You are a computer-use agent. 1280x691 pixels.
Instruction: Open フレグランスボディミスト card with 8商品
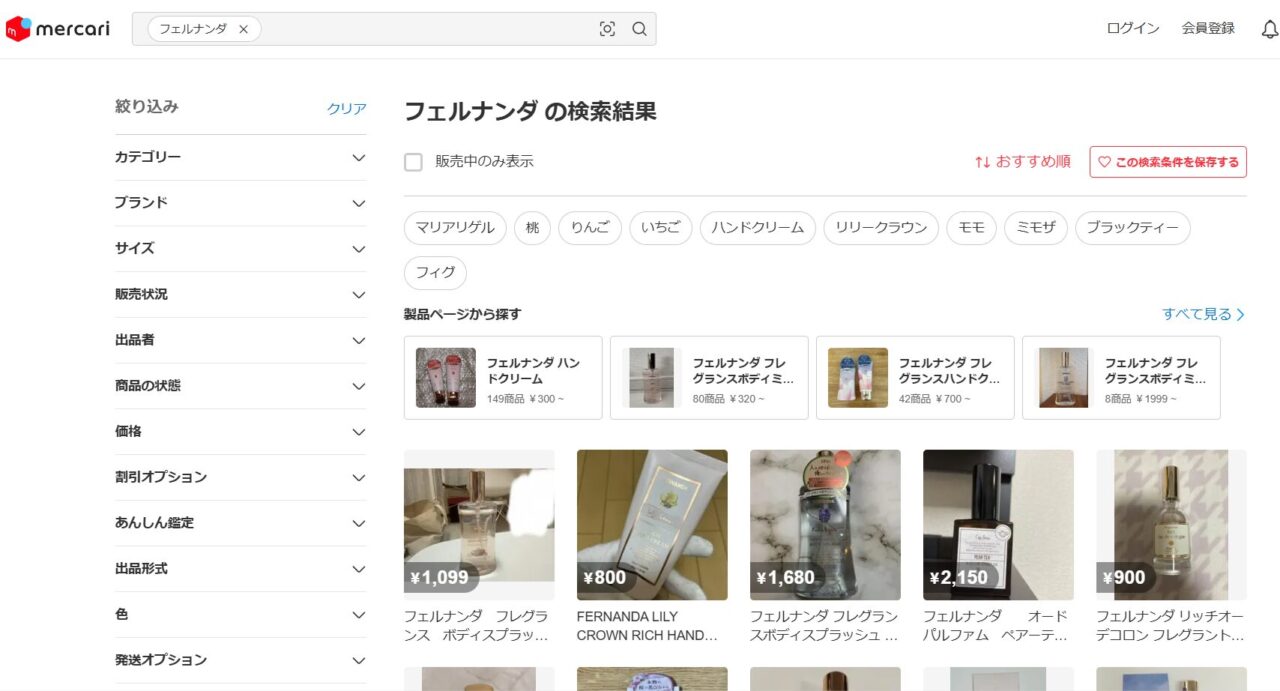[1121, 378]
